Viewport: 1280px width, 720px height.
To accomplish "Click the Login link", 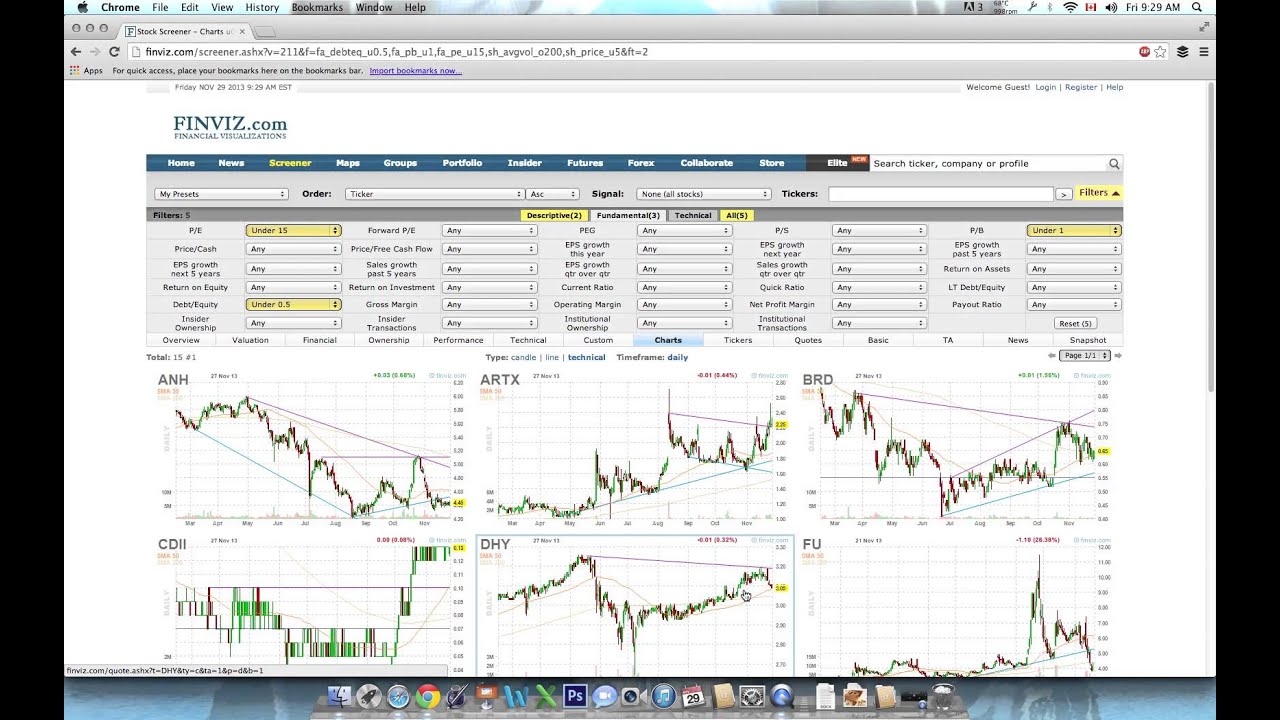I will pyautogui.click(x=1046, y=87).
